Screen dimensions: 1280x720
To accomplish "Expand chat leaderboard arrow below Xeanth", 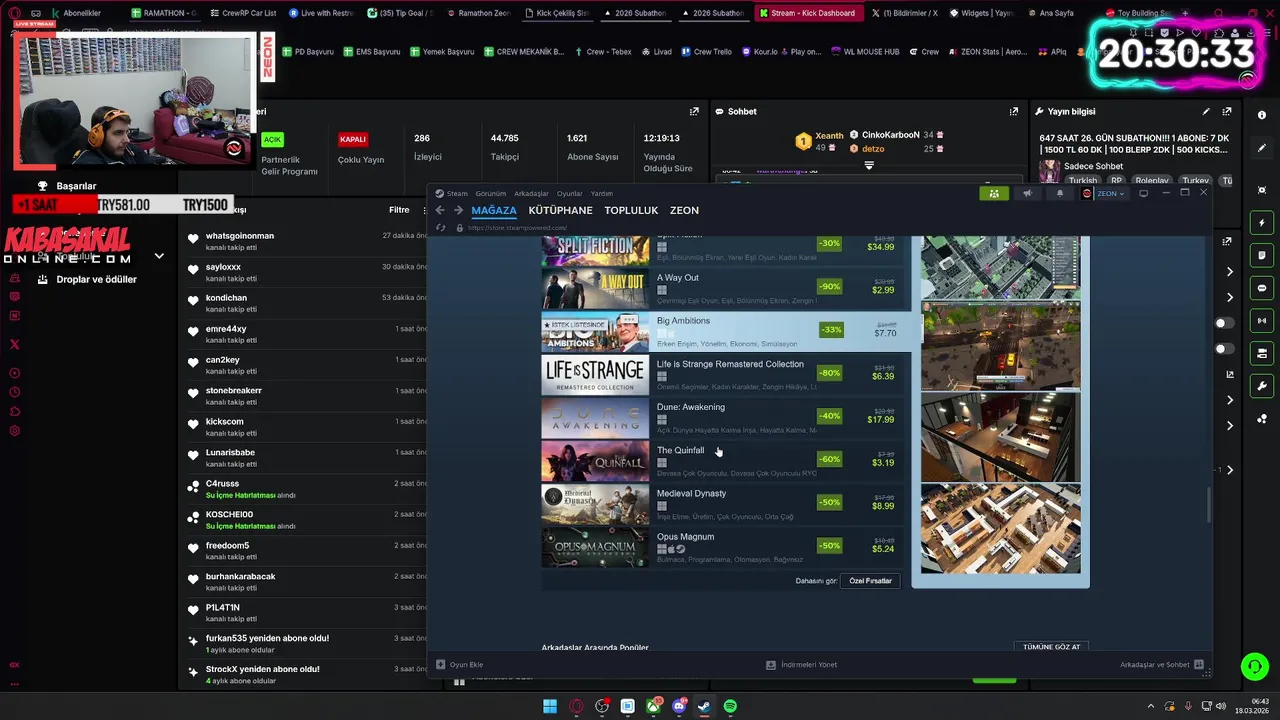I will click(x=869, y=165).
